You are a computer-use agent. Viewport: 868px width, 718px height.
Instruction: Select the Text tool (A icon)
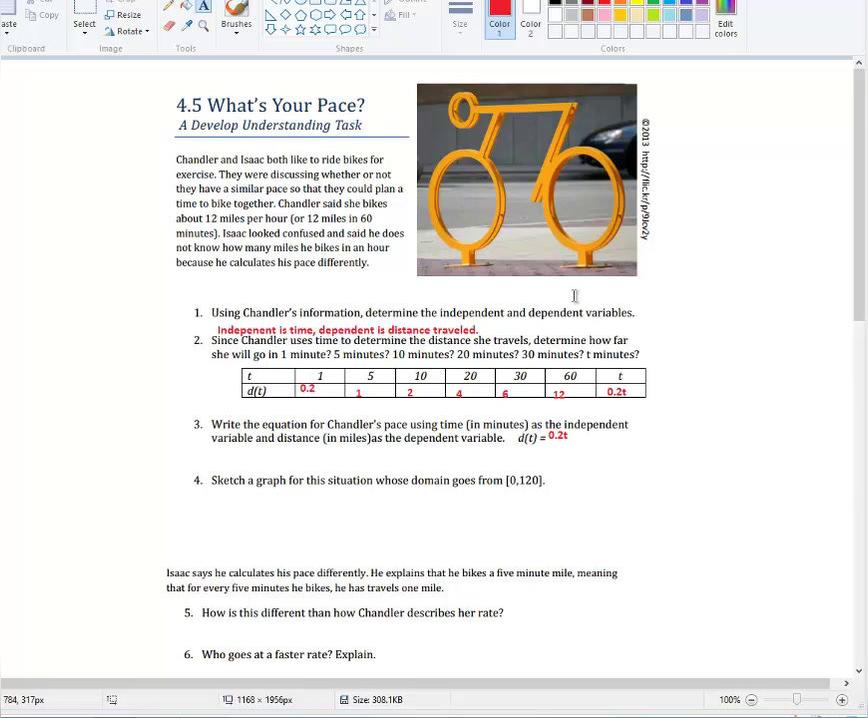pos(204,7)
